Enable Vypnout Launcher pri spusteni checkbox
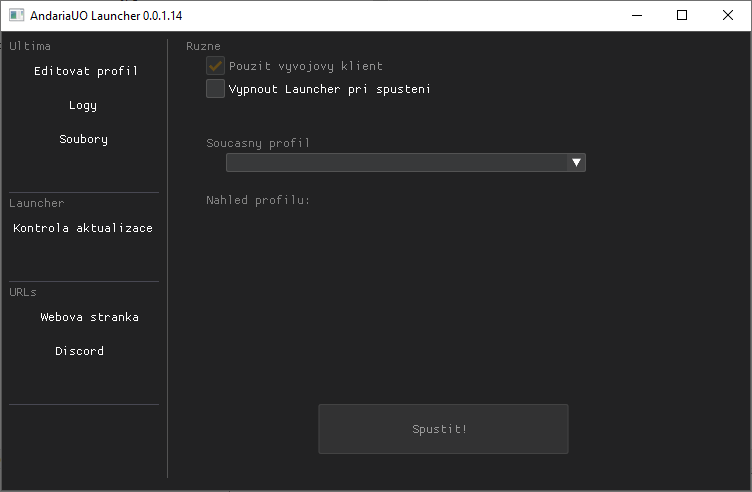Viewport: 752px width, 492px height. [x=215, y=89]
